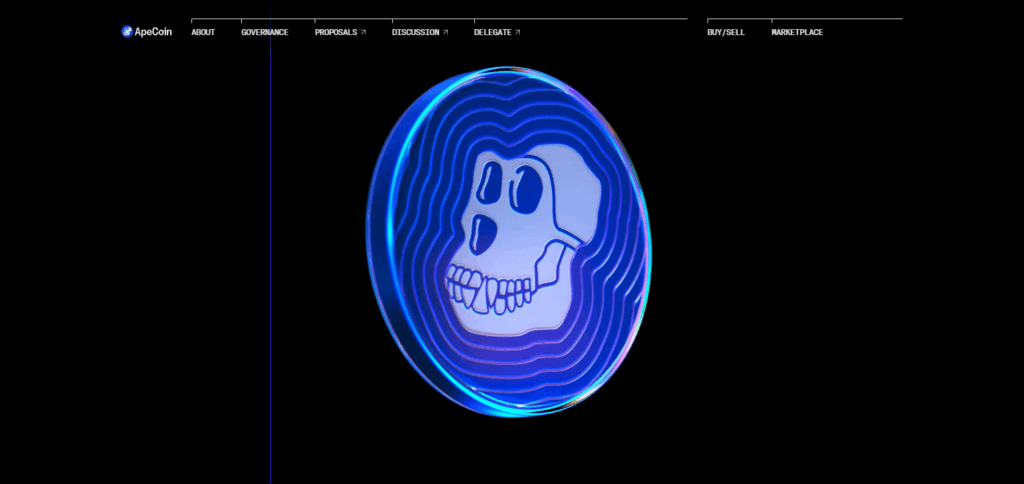Go to the Proposals link
Viewport: 1024px width, 484px height.
click(335, 32)
